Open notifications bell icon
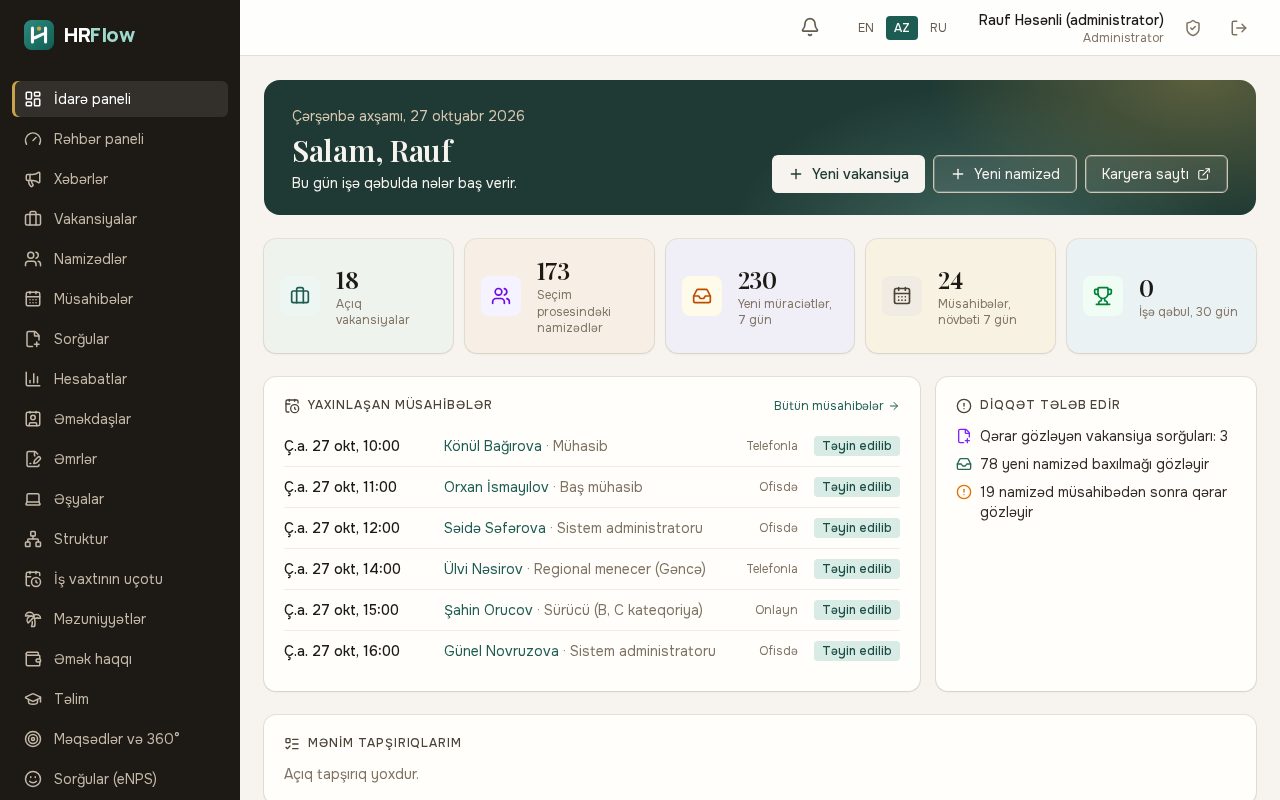Screen dimensions: 1280x800 (810, 28)
